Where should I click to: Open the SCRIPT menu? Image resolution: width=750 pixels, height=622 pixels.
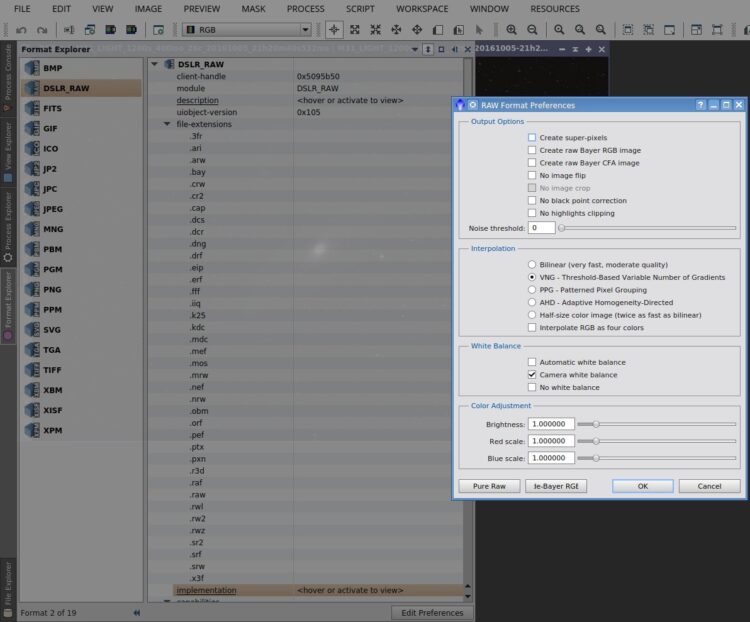[x=360, y=9]
